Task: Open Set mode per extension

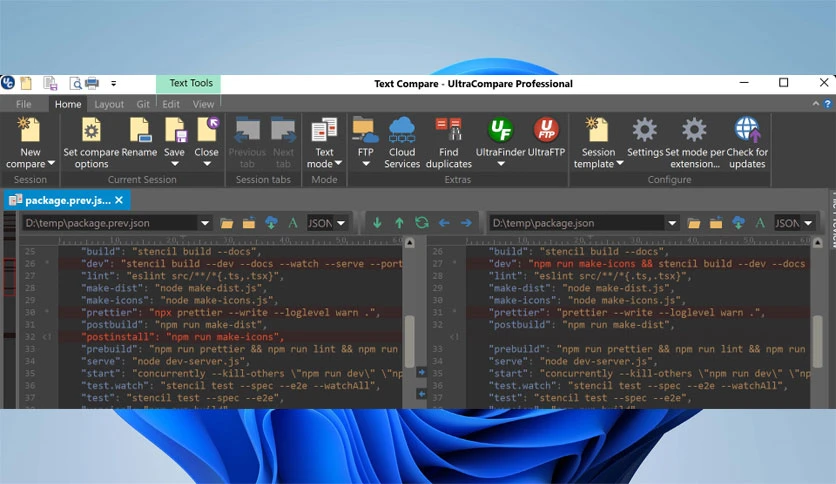Action: click(x=695, y=143)
